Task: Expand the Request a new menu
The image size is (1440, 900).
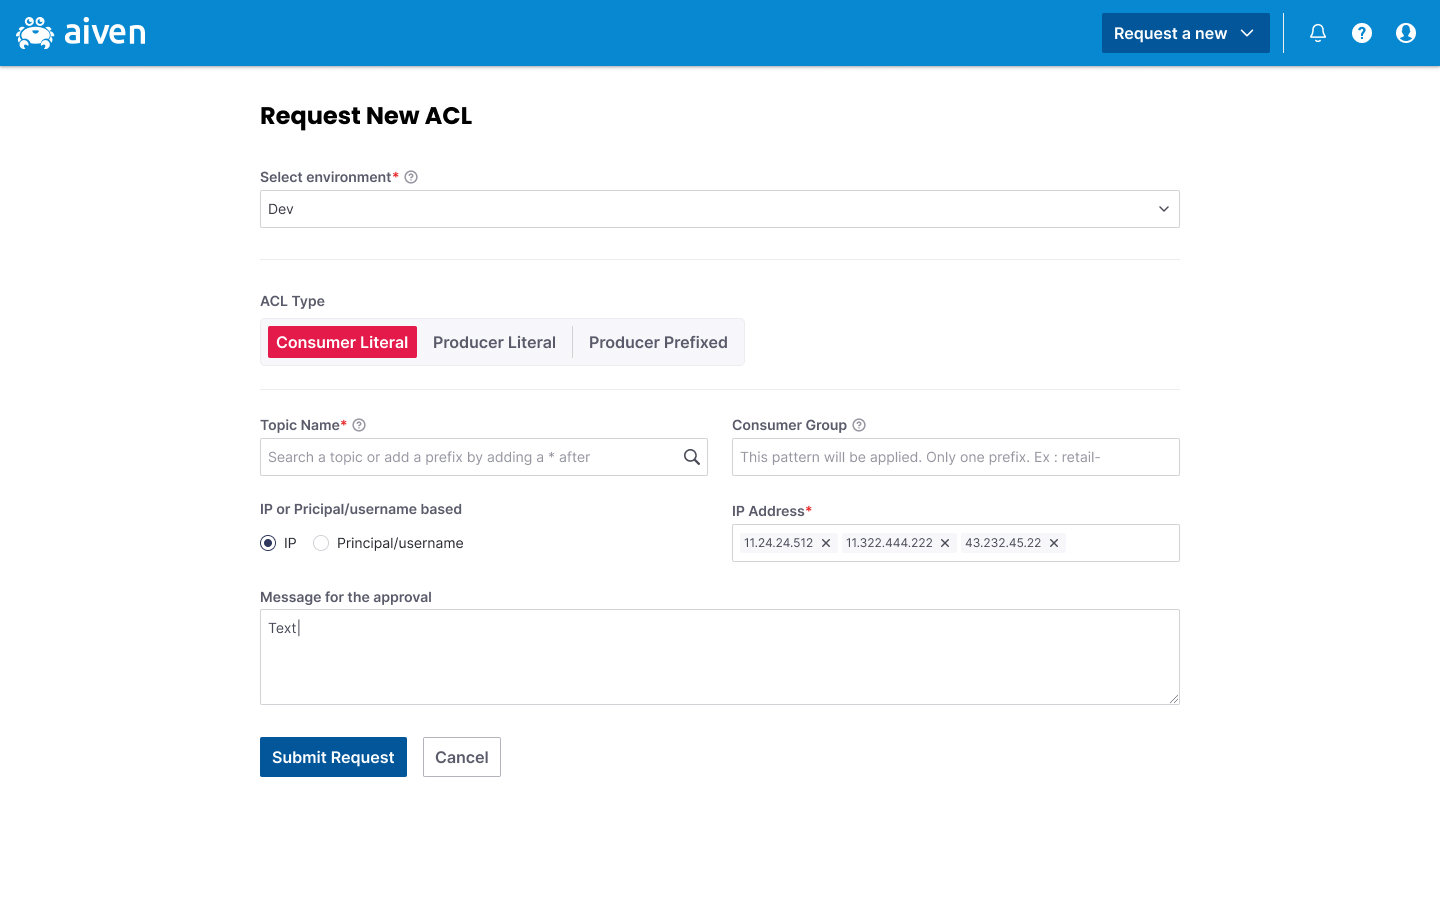Action: (1185, 32)
